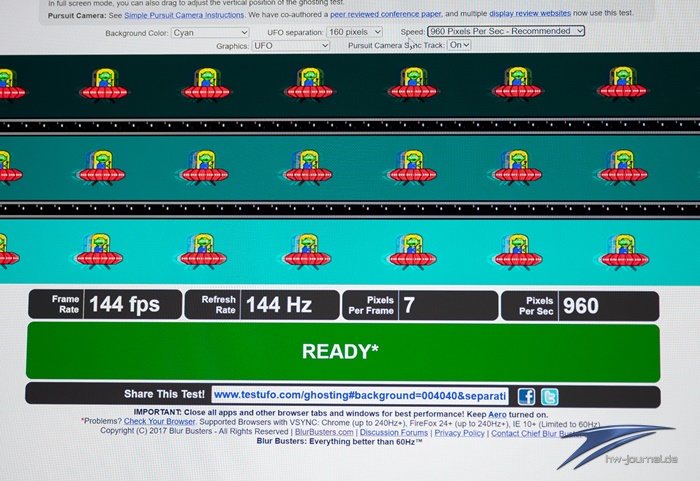Open the display review websites link
The width and height of the screenshot is (700, 481).
tap(530, 13)
